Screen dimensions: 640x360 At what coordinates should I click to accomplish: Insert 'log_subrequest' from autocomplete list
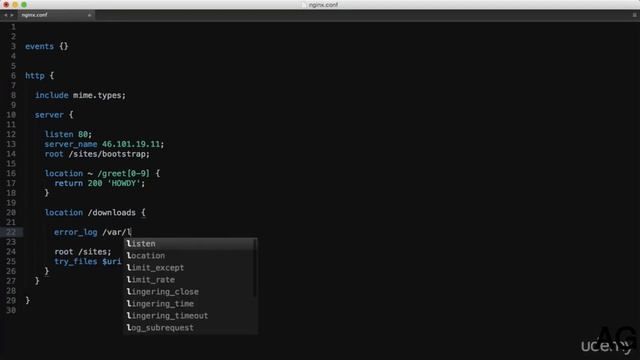click(x=190, y=328)
